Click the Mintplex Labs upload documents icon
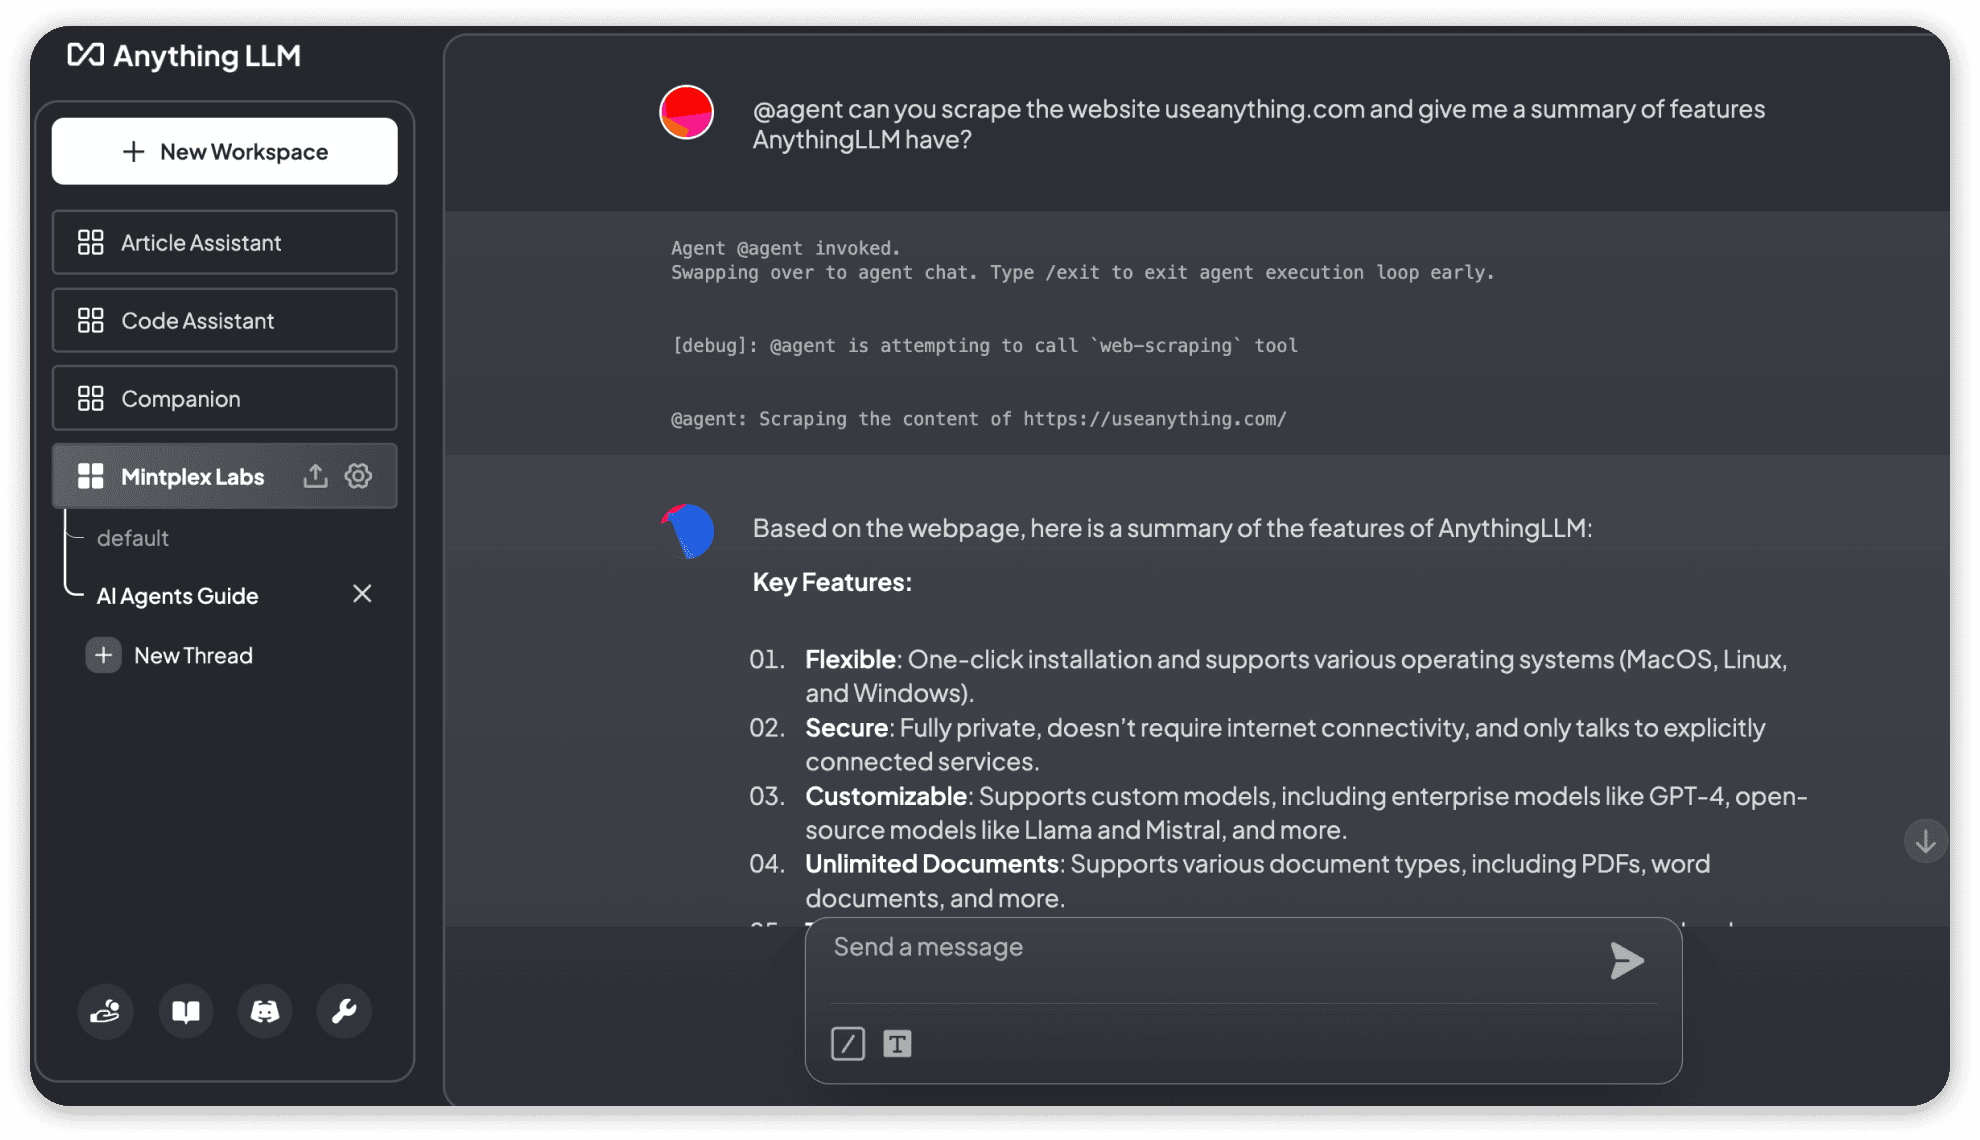 point(315,476)
